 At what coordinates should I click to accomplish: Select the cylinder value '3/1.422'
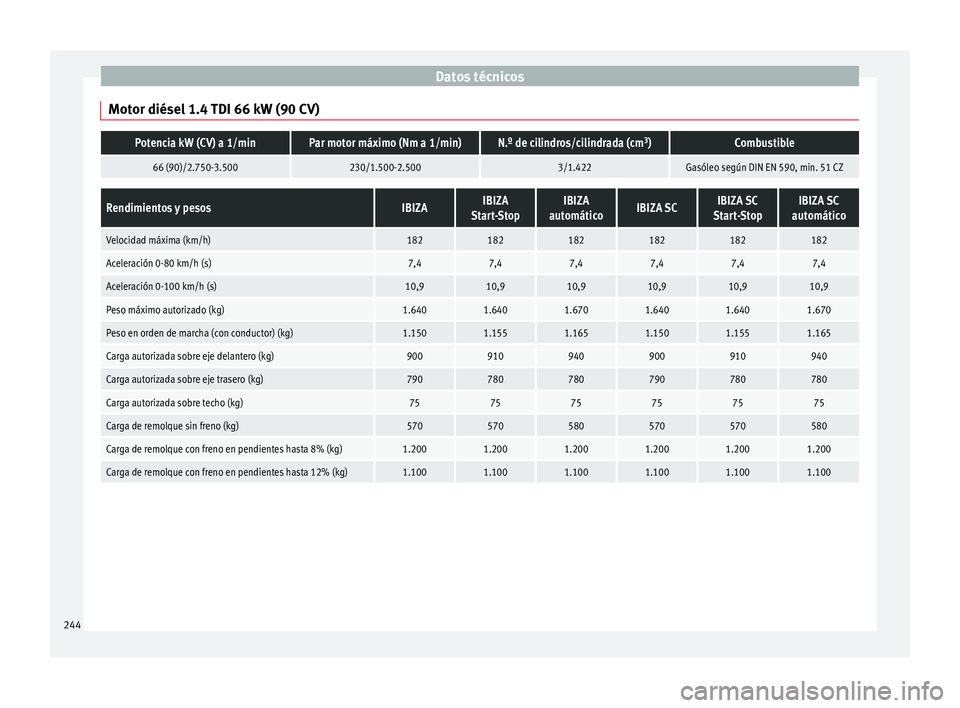point(574,167)
